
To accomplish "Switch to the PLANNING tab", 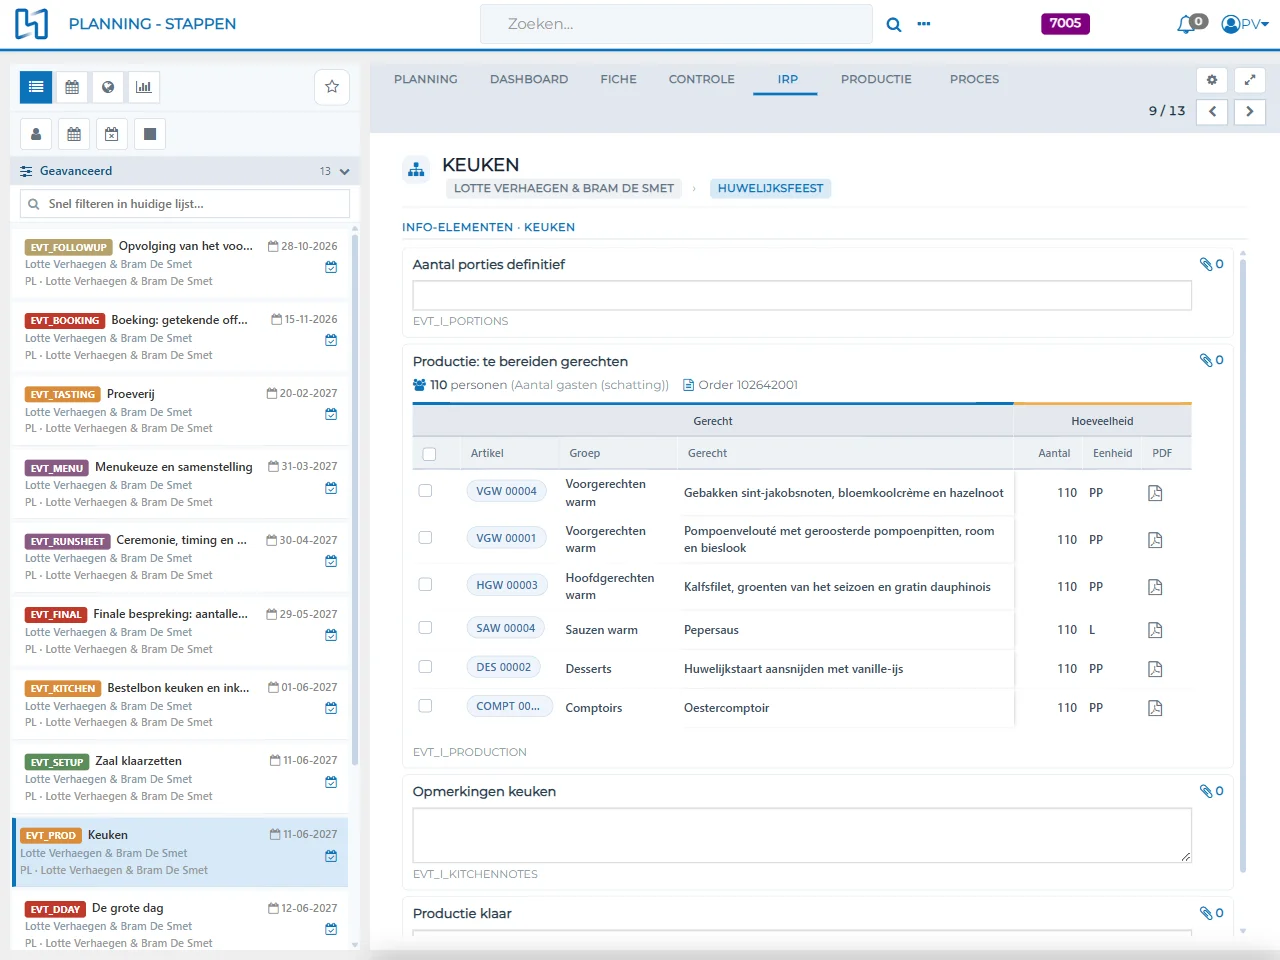I will point(426,79).
